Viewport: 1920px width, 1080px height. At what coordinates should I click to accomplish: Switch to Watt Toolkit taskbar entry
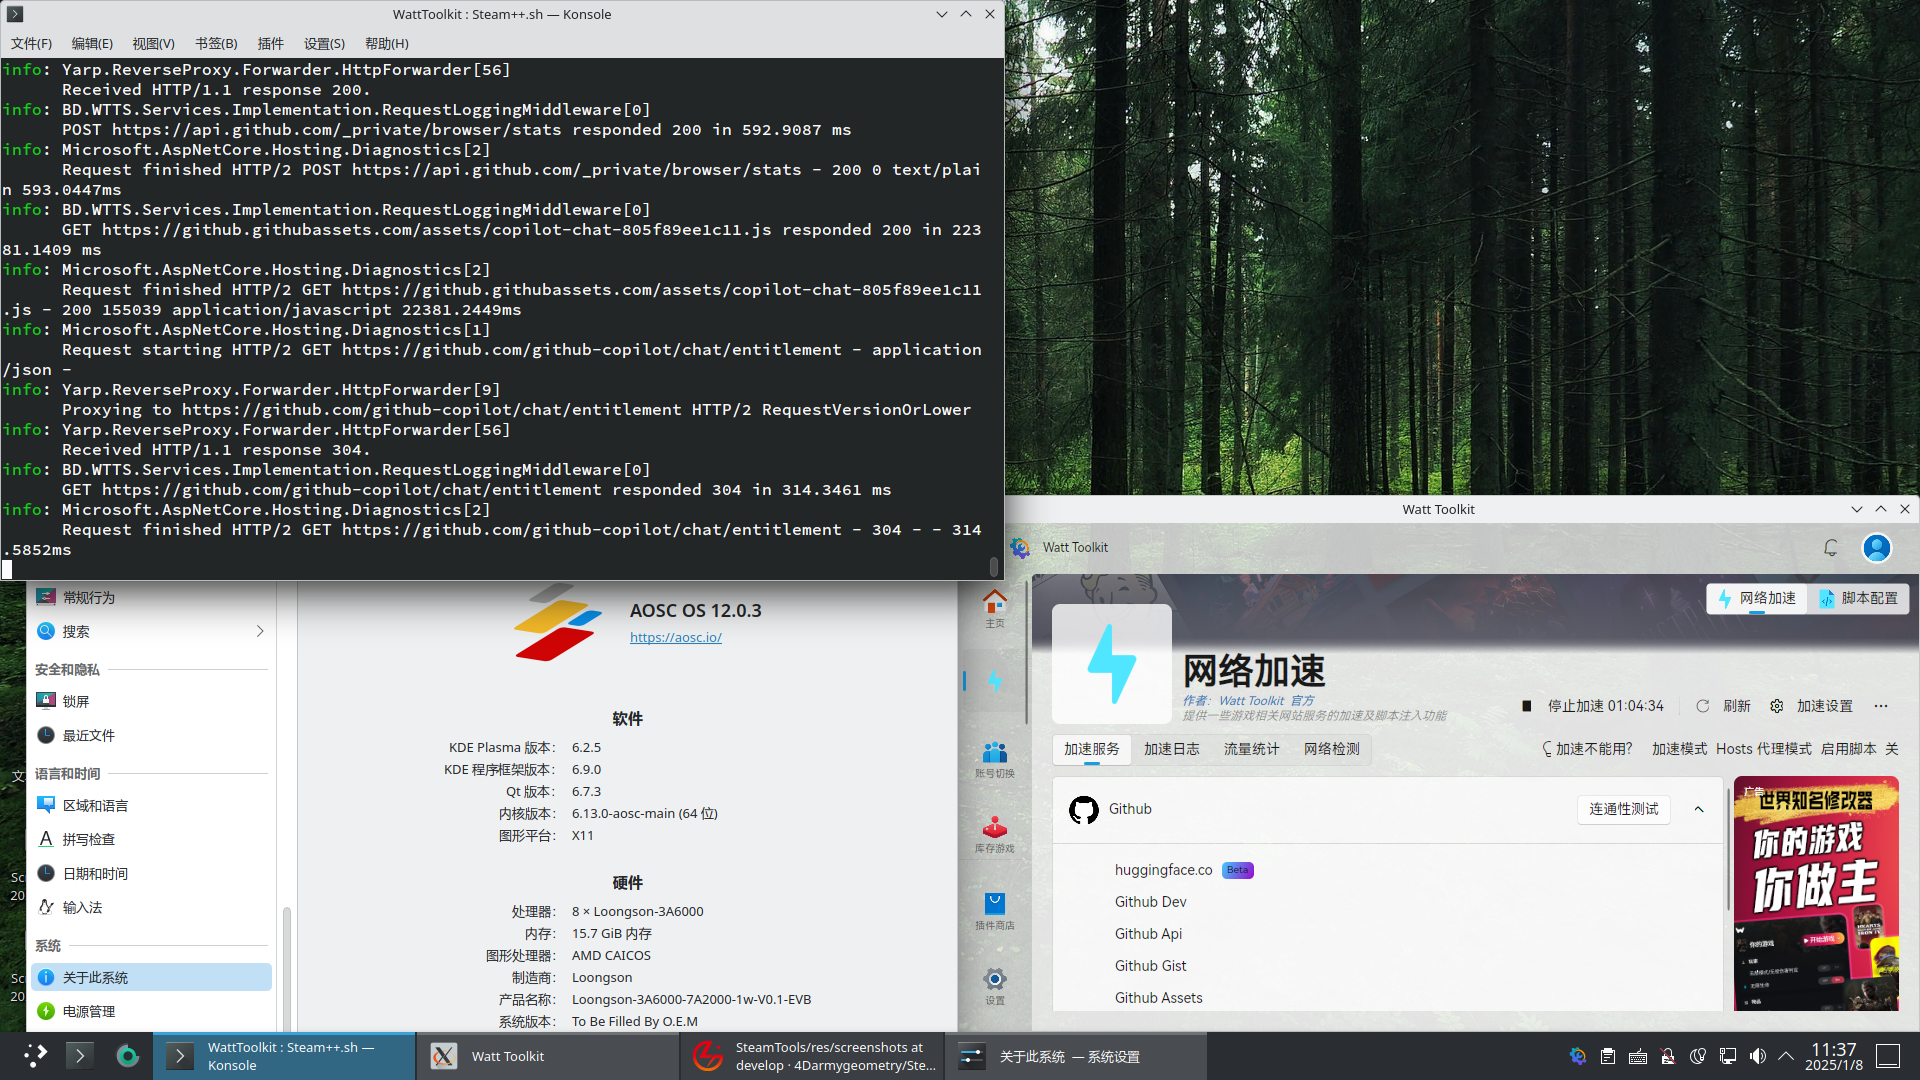point(547,1056)
